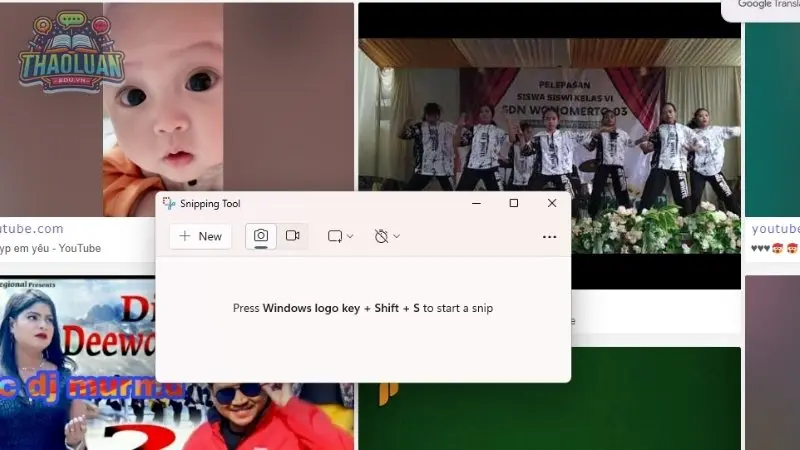800x450 pixels.
Task: Open the delay snip timer dropdown
Action: click(x=387, y=236)
